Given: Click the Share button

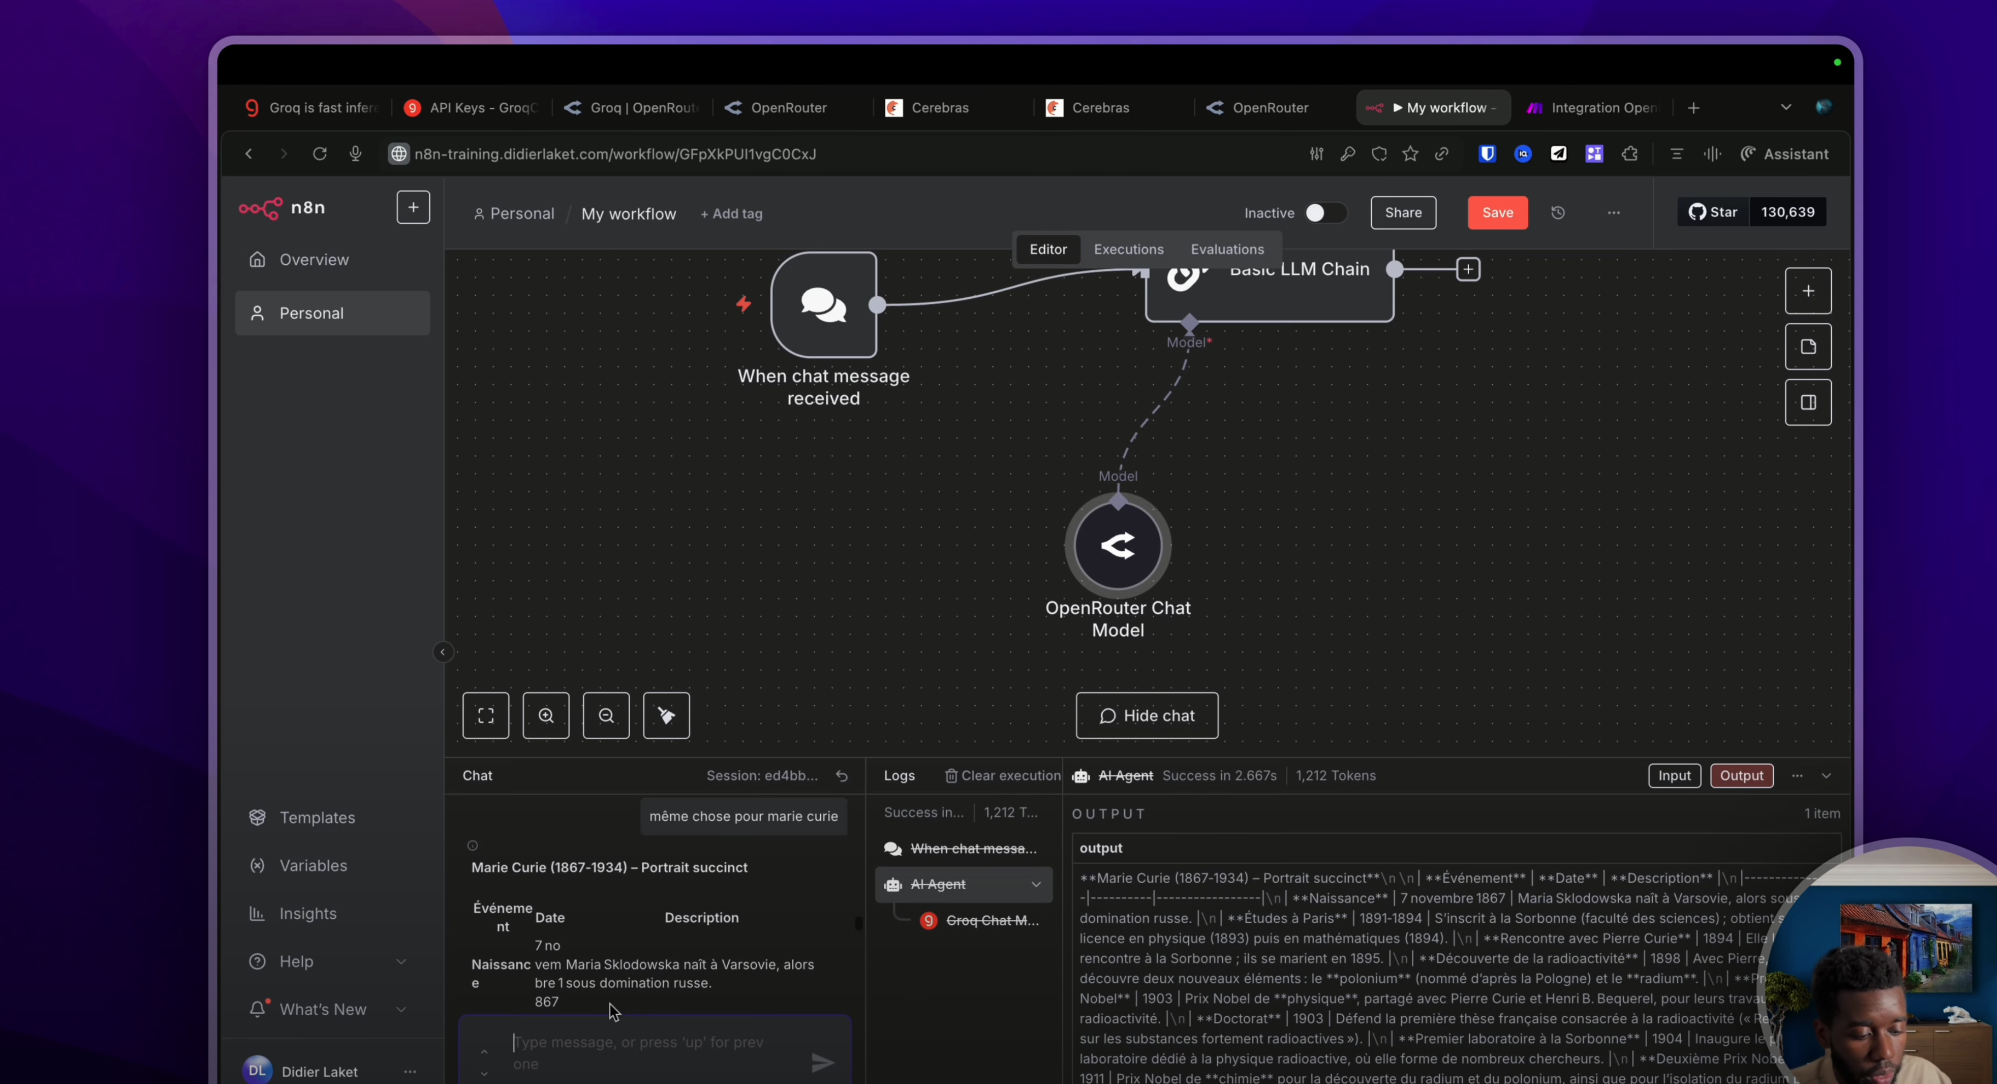Looking at the screenshot, I should tap(1403, 213).
